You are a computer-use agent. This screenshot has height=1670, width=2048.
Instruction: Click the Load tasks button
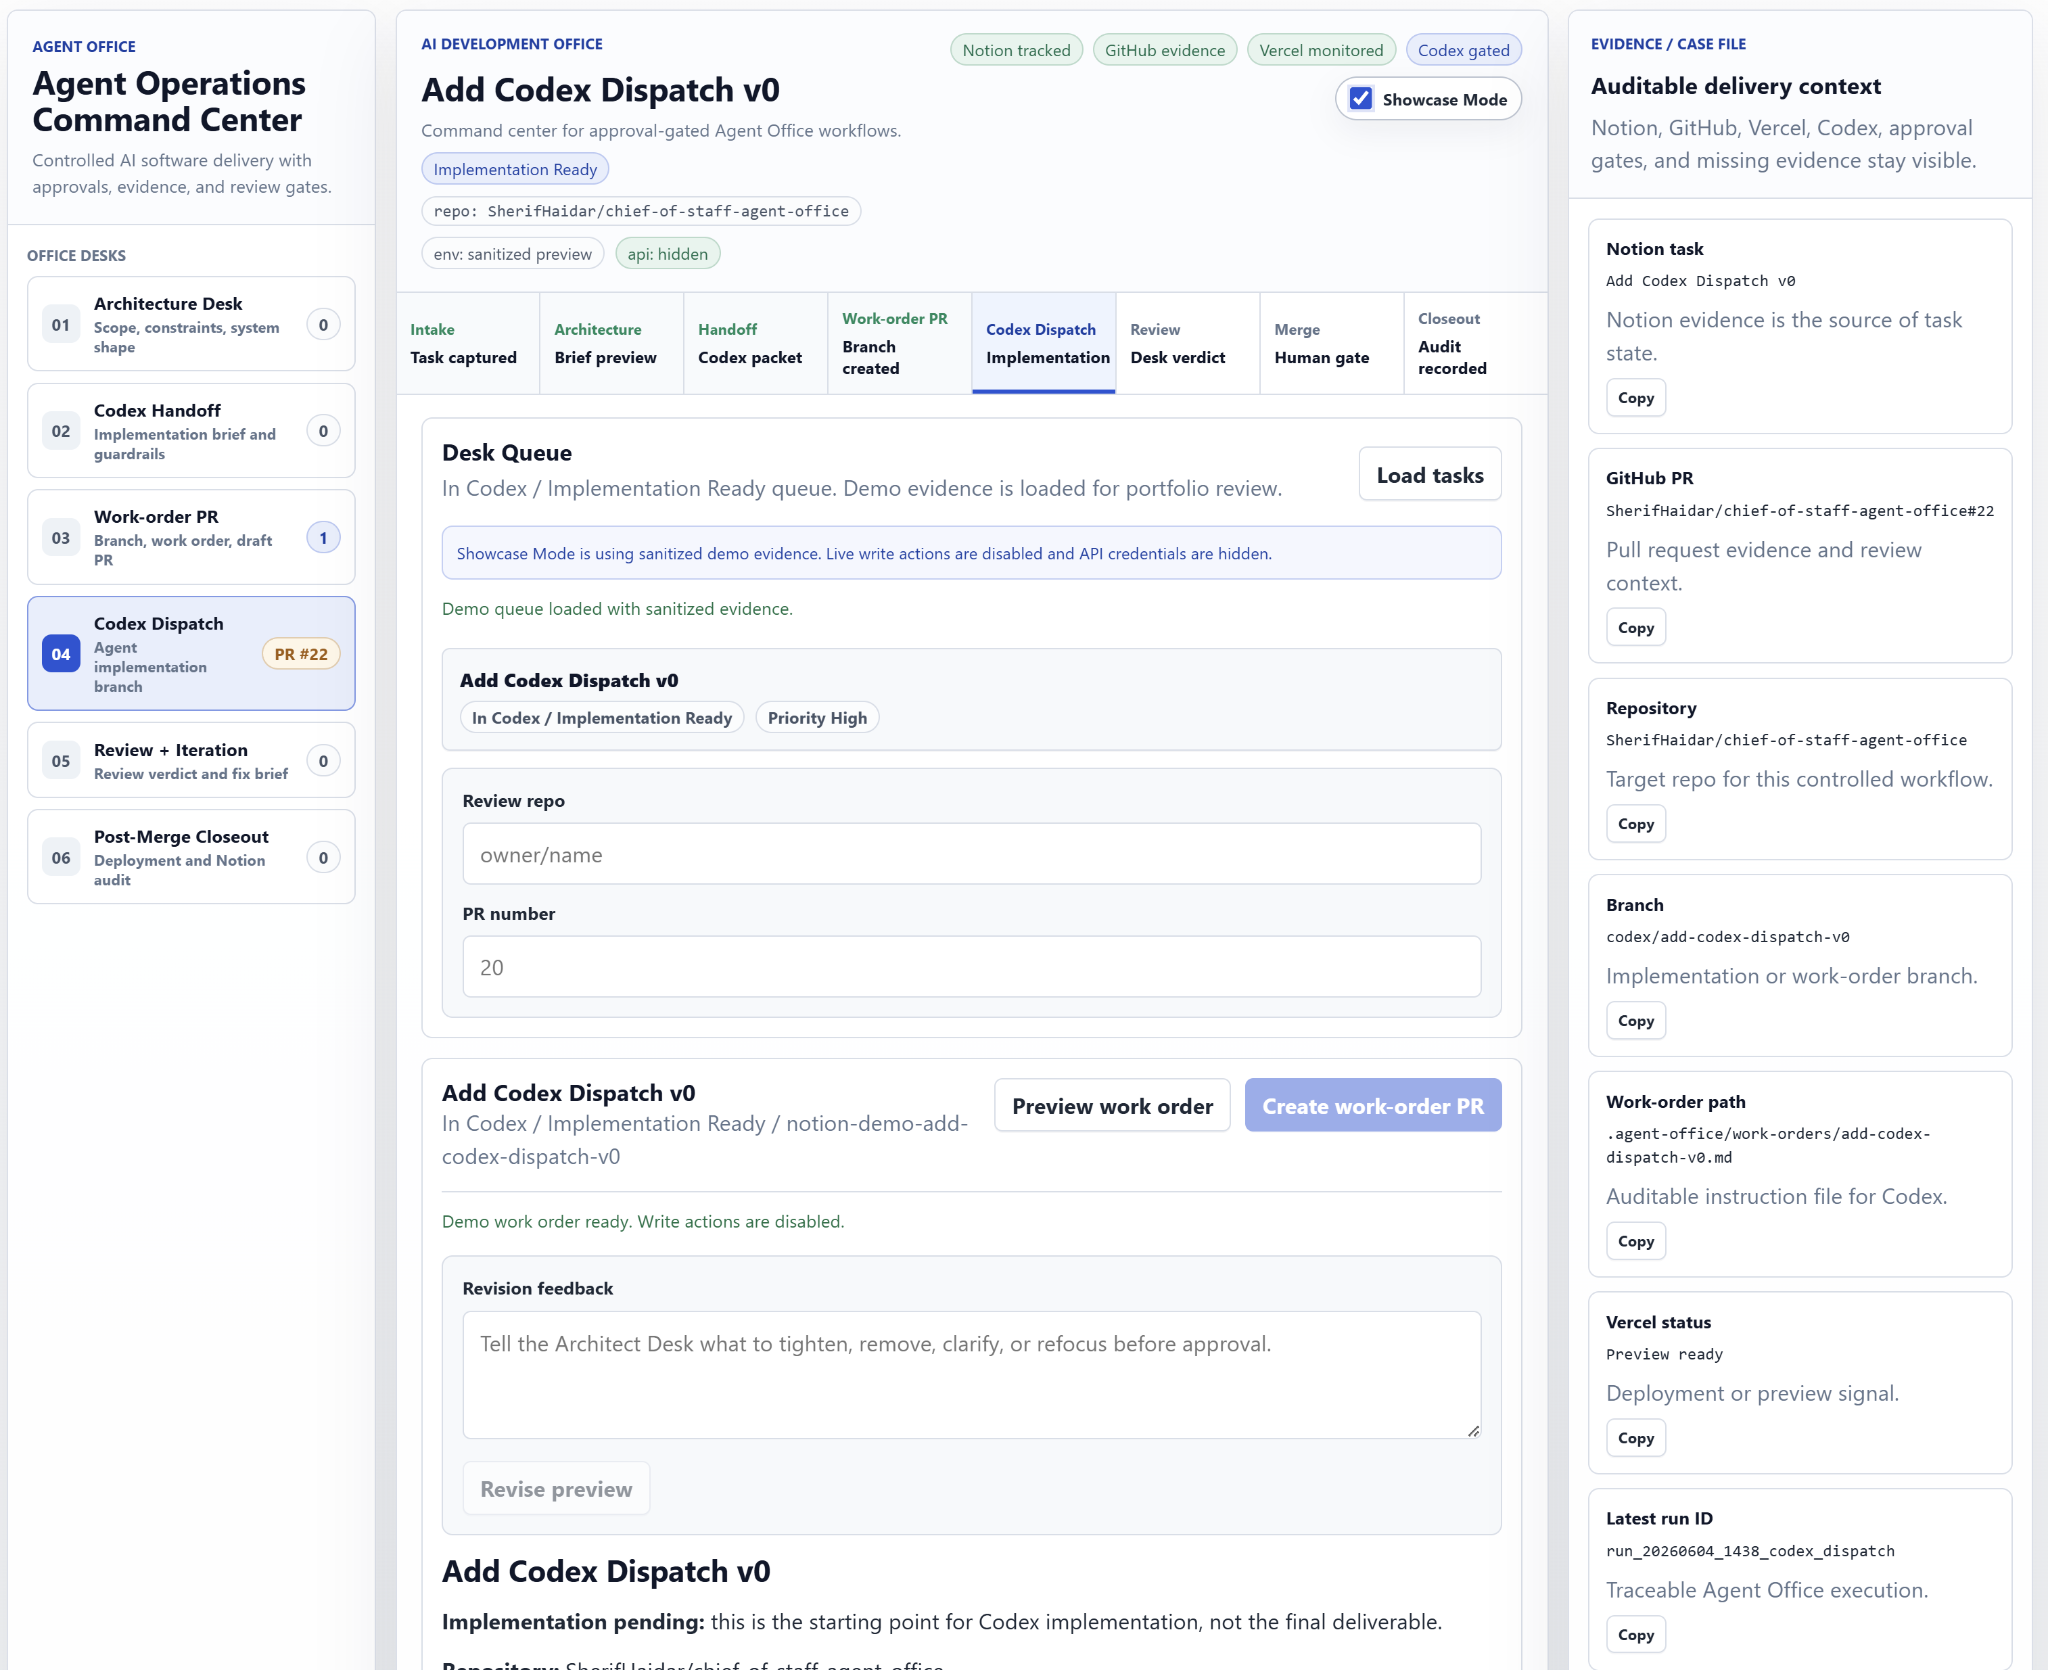pyautogui.click(x=1430, y=475)
